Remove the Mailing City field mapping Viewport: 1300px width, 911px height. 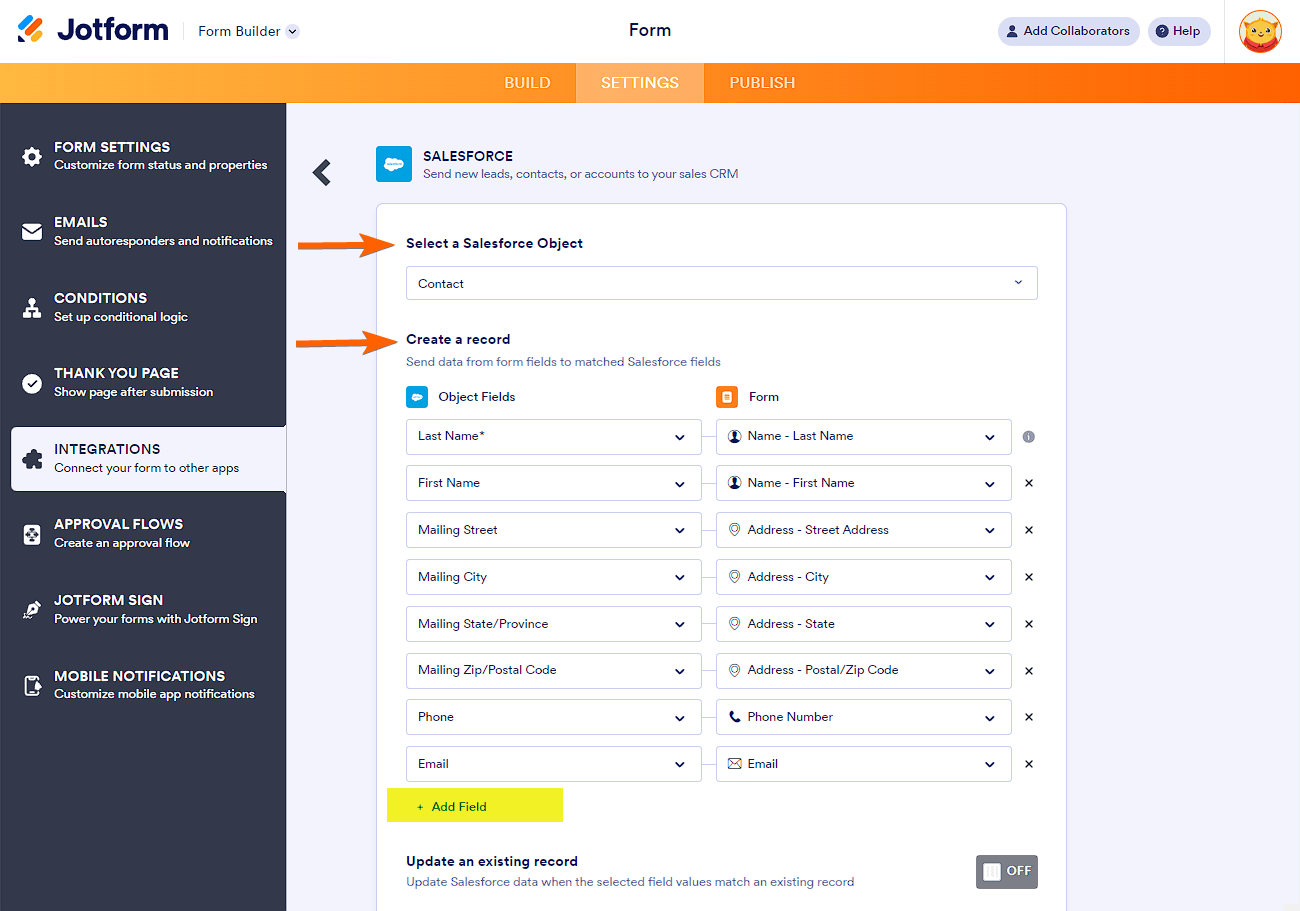[1029, 577]
